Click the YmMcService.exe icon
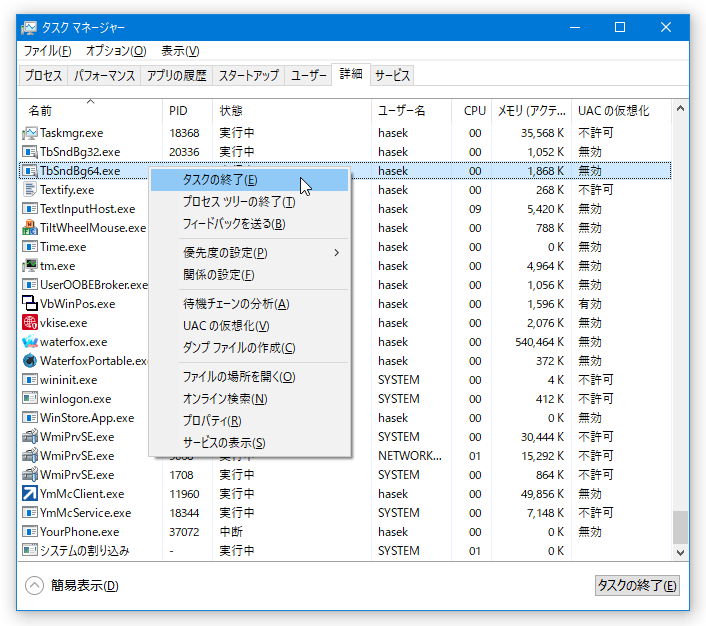Screen dimensions: 706x626 tap(30, 513)
